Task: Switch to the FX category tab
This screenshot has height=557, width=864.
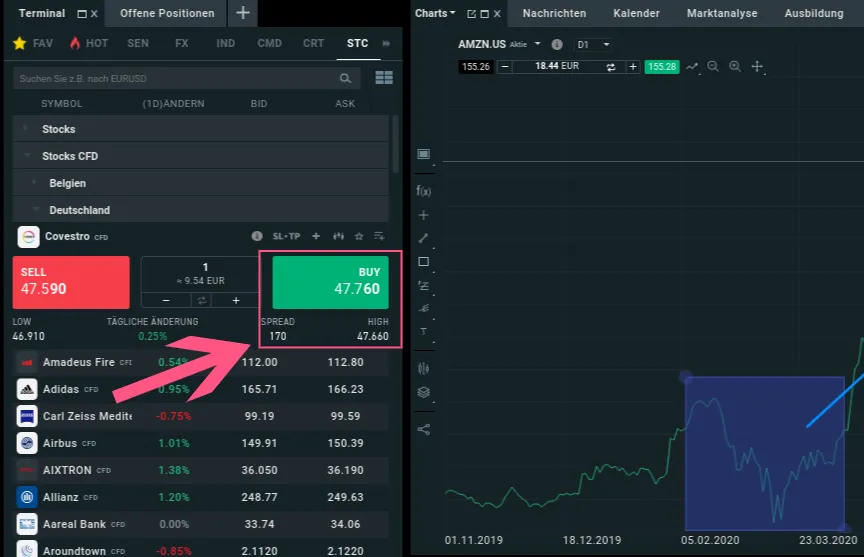Action: point(182,43)
